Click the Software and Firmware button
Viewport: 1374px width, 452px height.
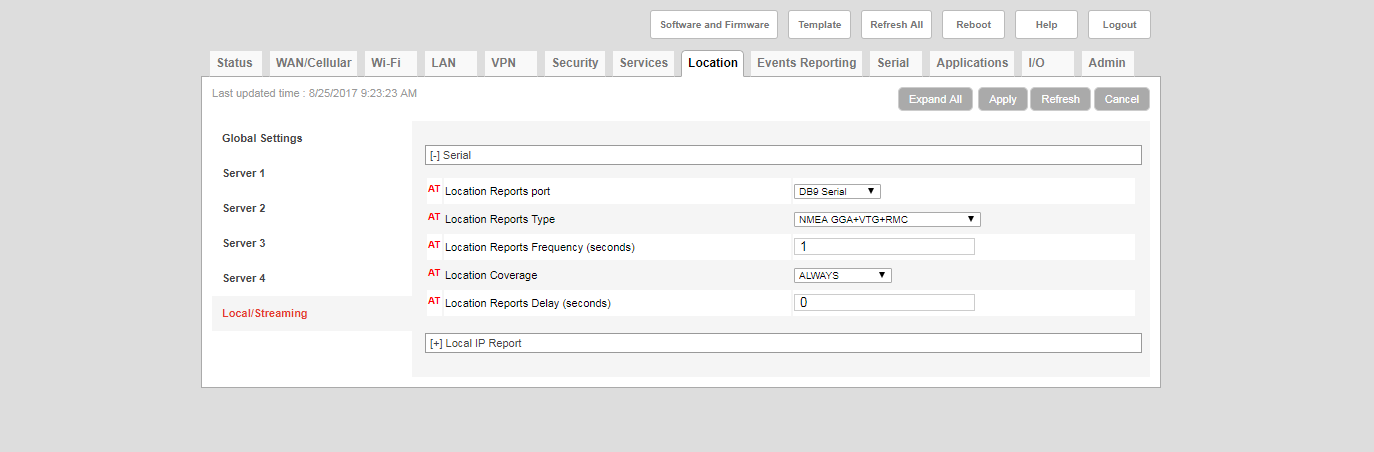(714, 25)
